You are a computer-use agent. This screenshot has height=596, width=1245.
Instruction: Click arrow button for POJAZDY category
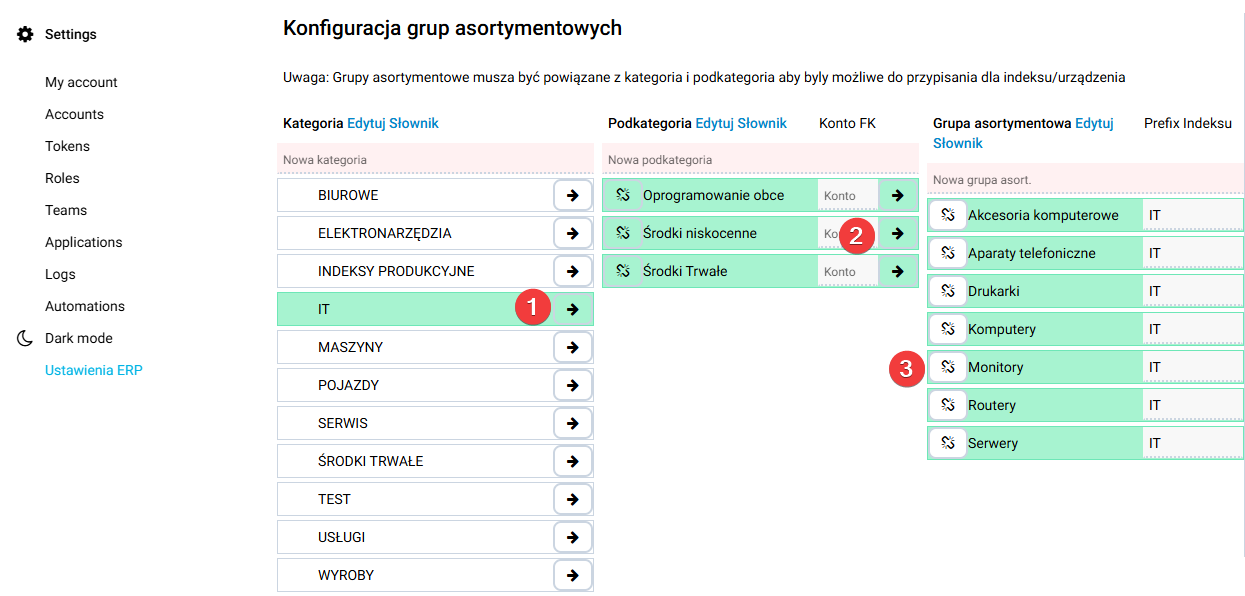(x=573, y=385)
